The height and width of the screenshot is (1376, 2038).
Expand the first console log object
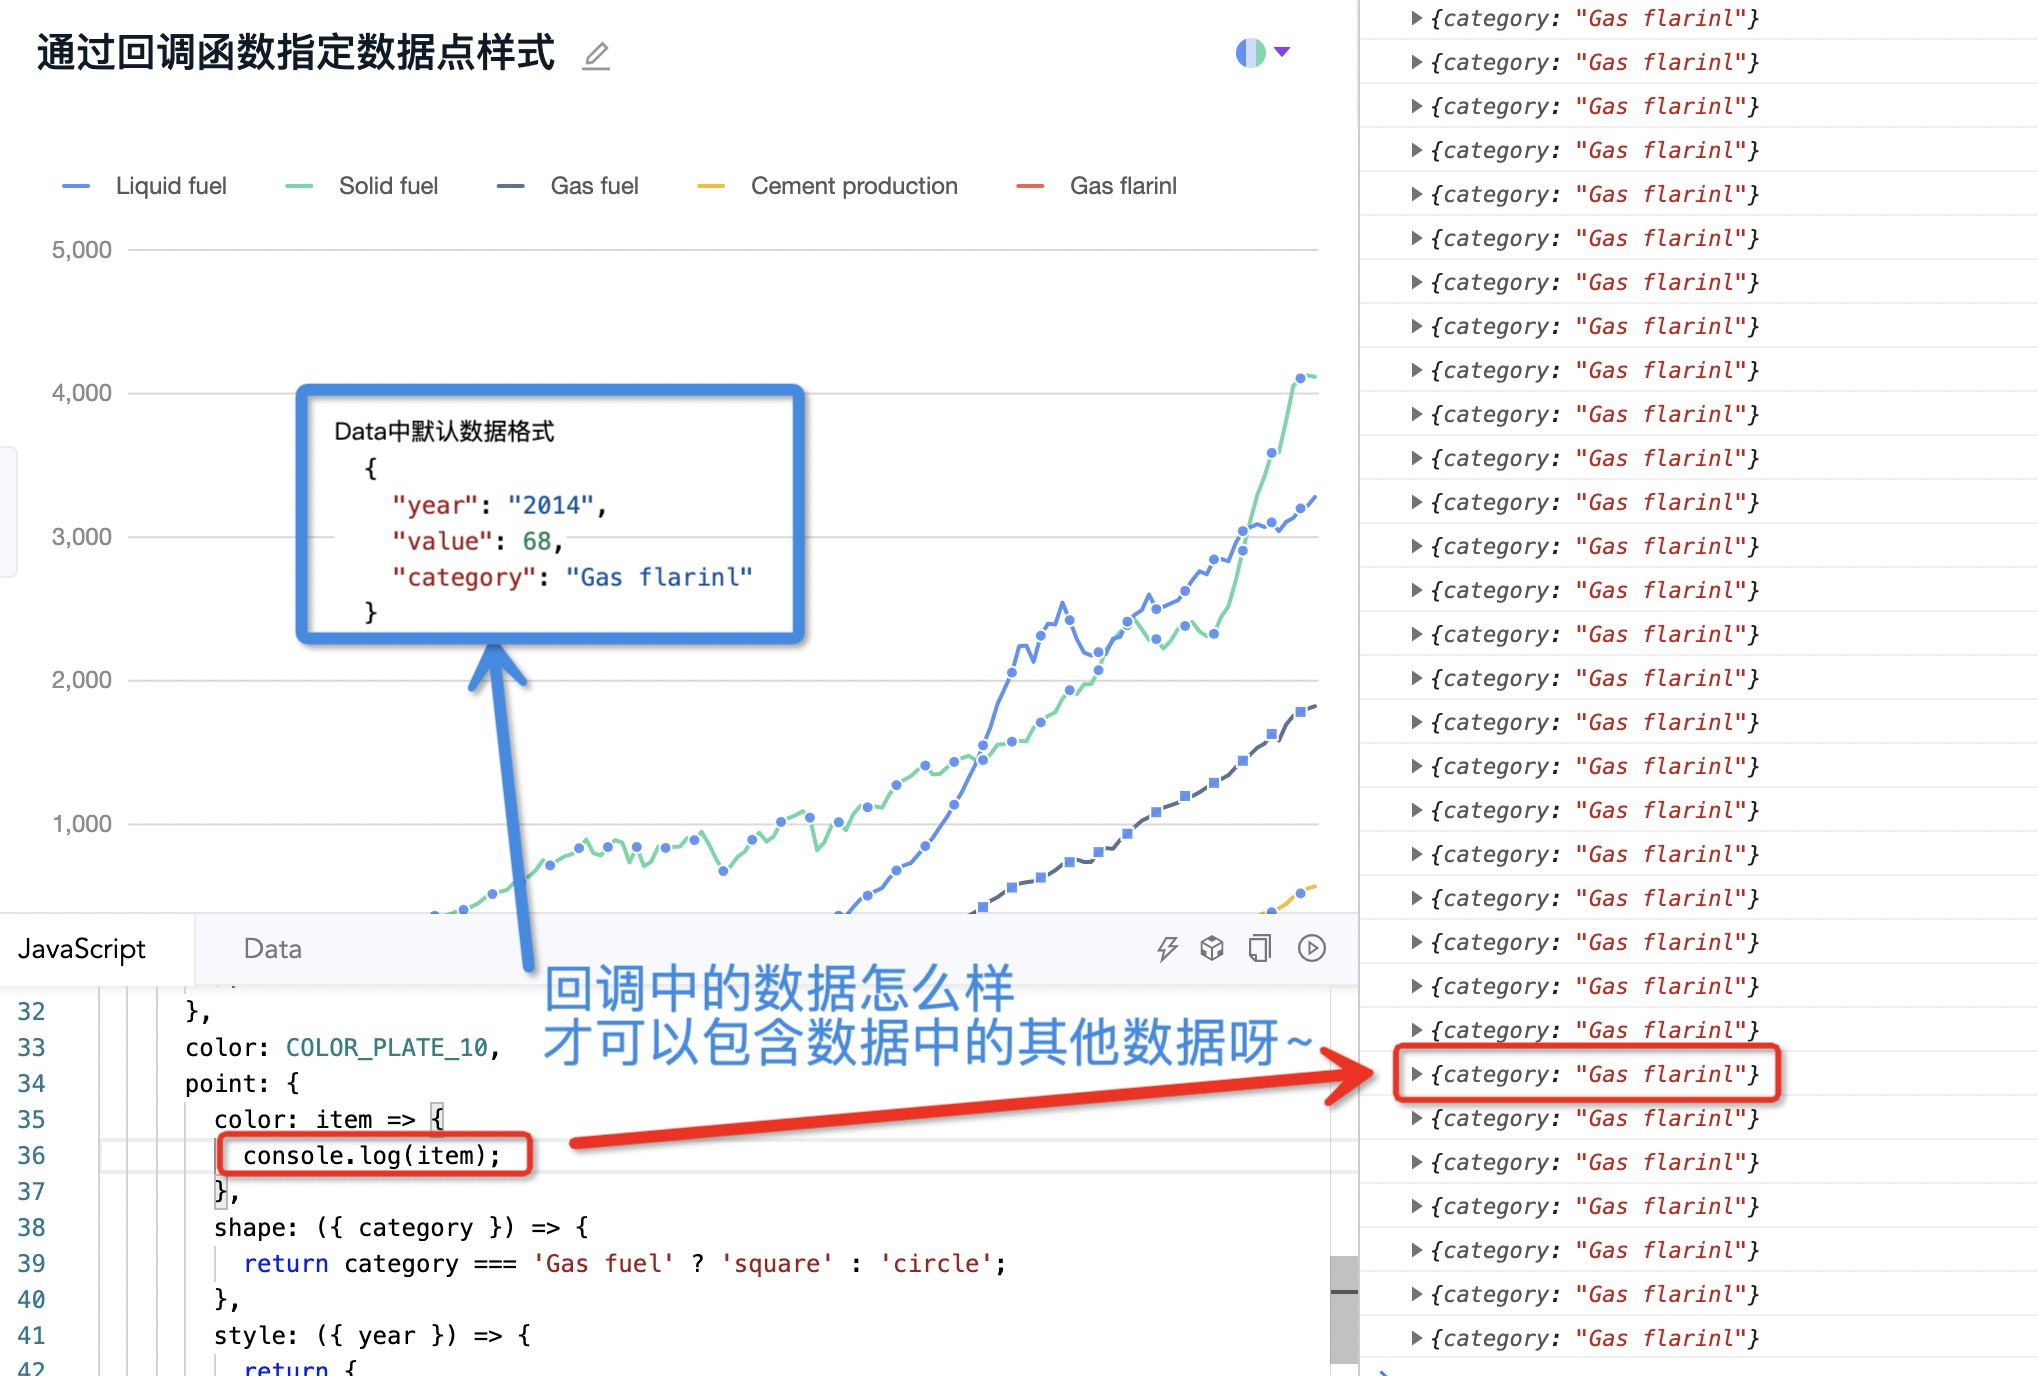(1416, 18)
